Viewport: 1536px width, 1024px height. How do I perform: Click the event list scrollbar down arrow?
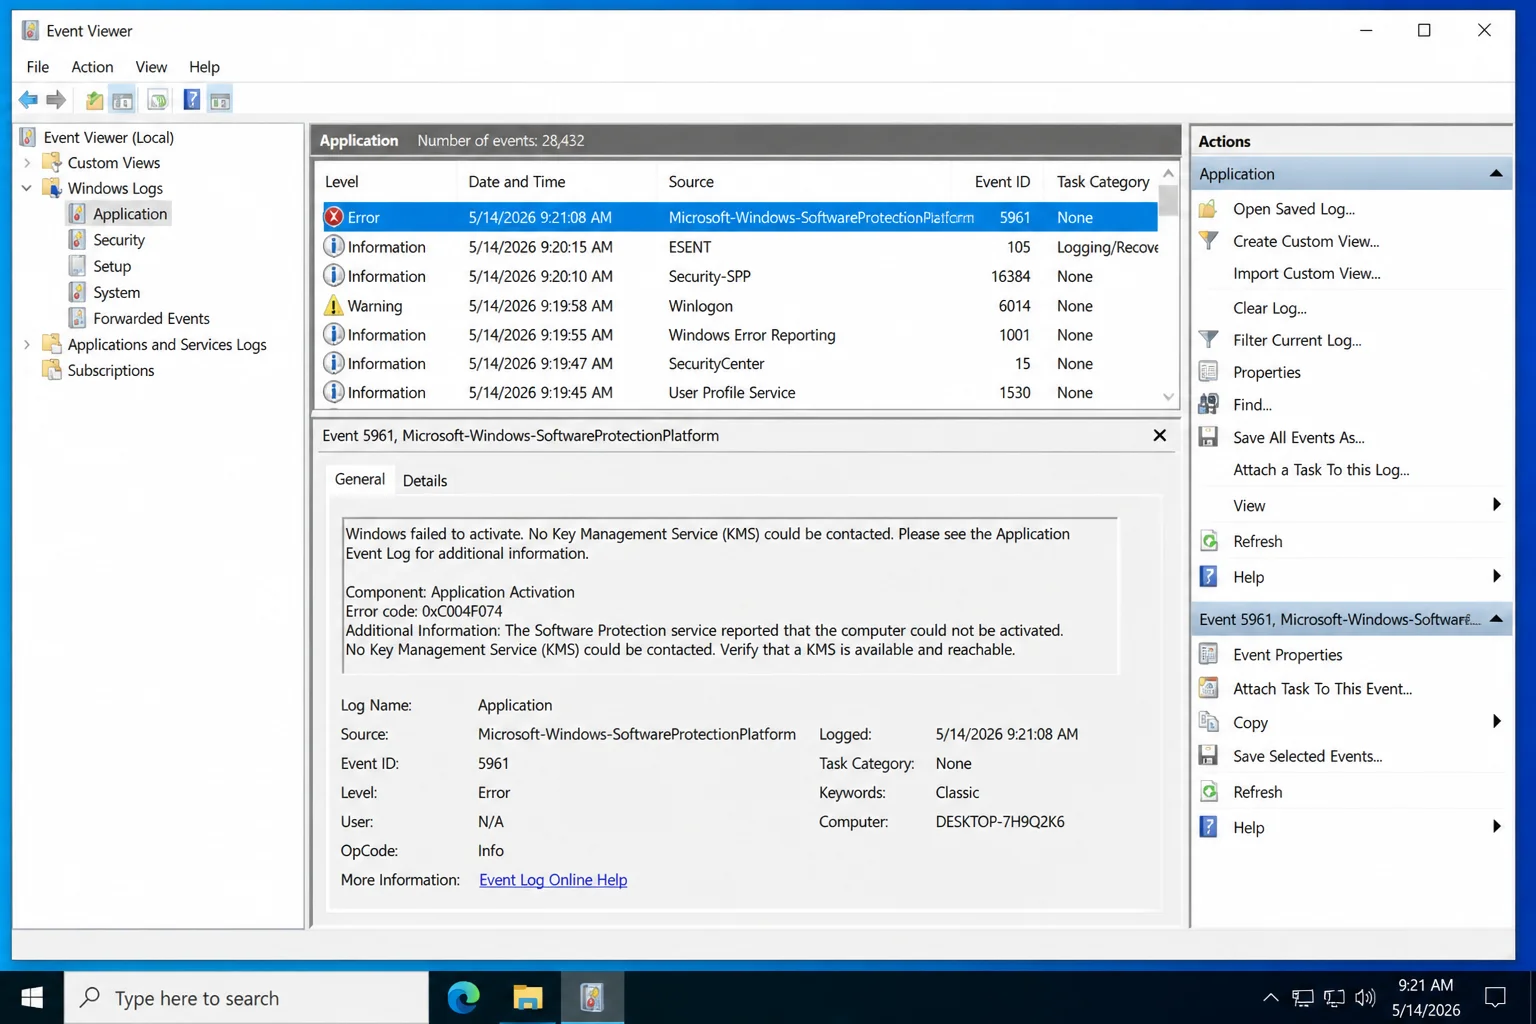coord(1168,398)
